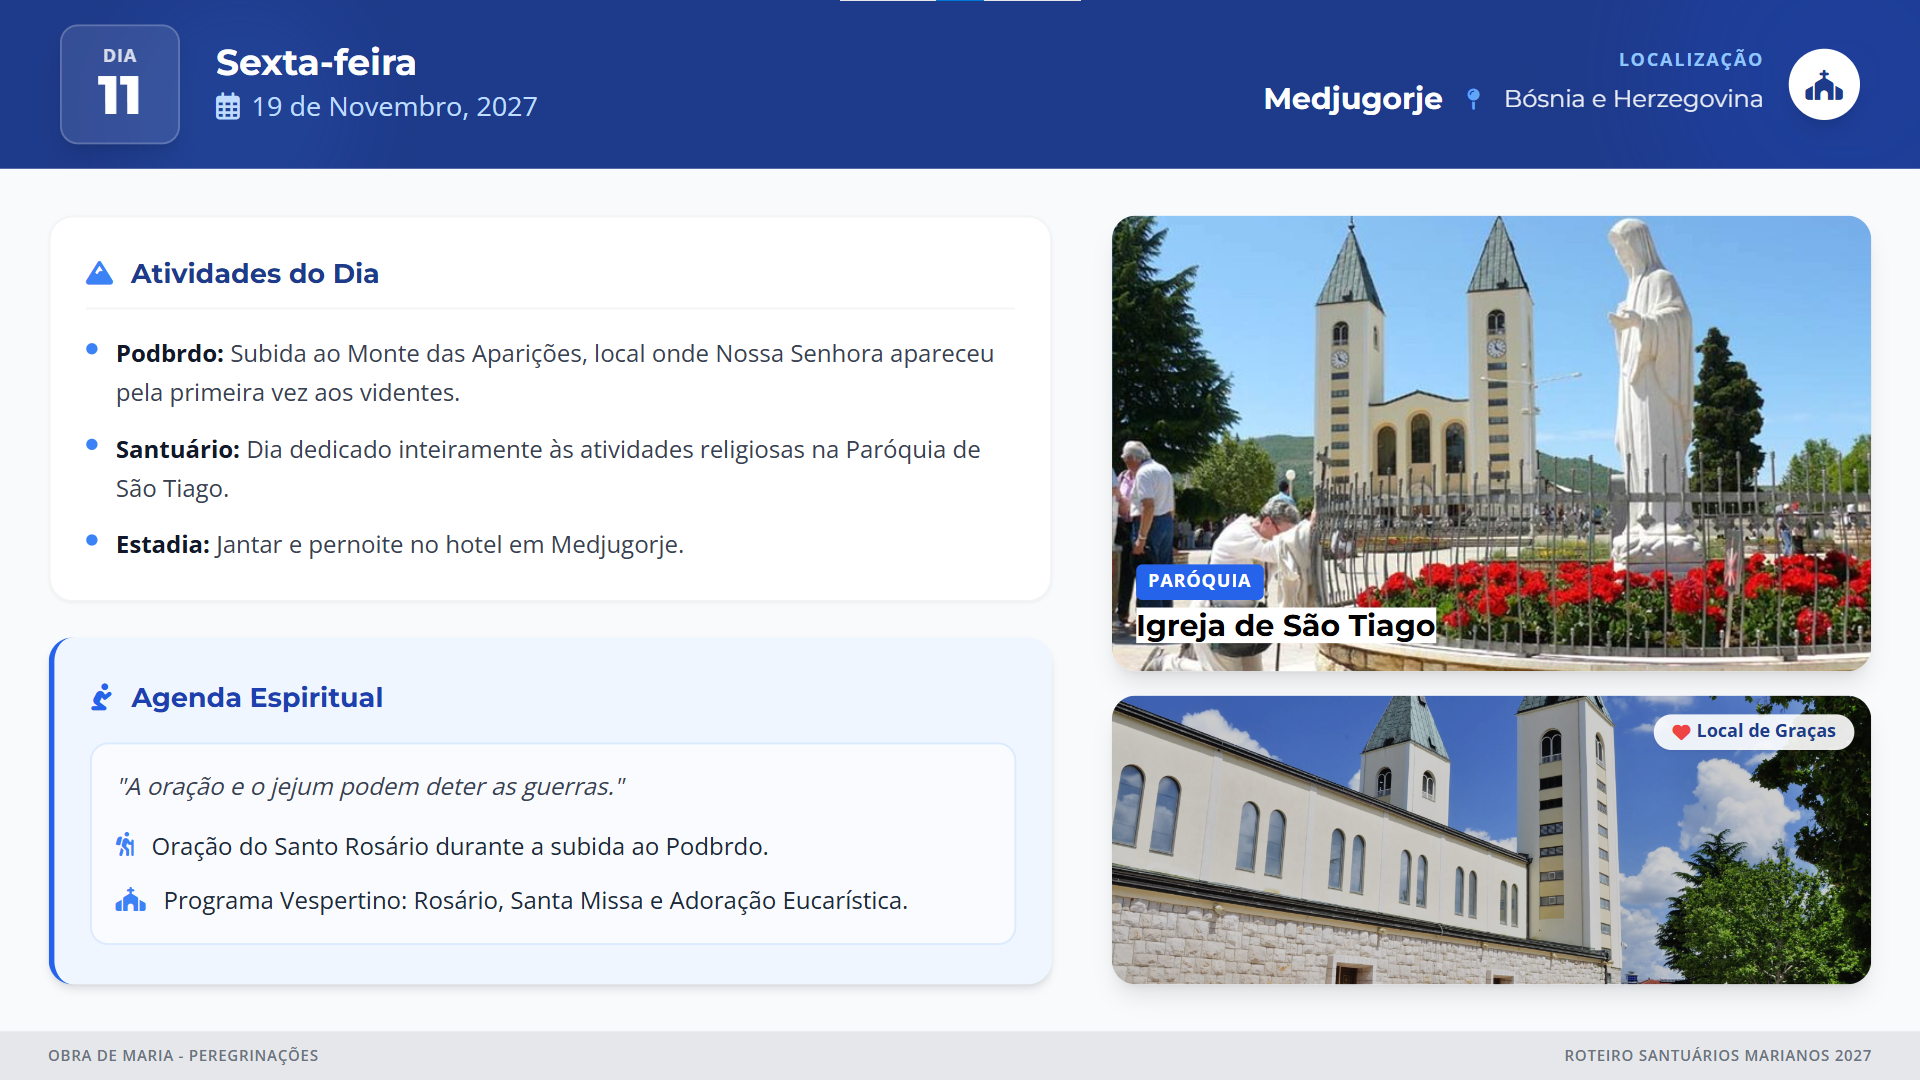Click the red heart icon on the photo badge
Screen dimensions: 1920x1080
(x=1681, y=732)
